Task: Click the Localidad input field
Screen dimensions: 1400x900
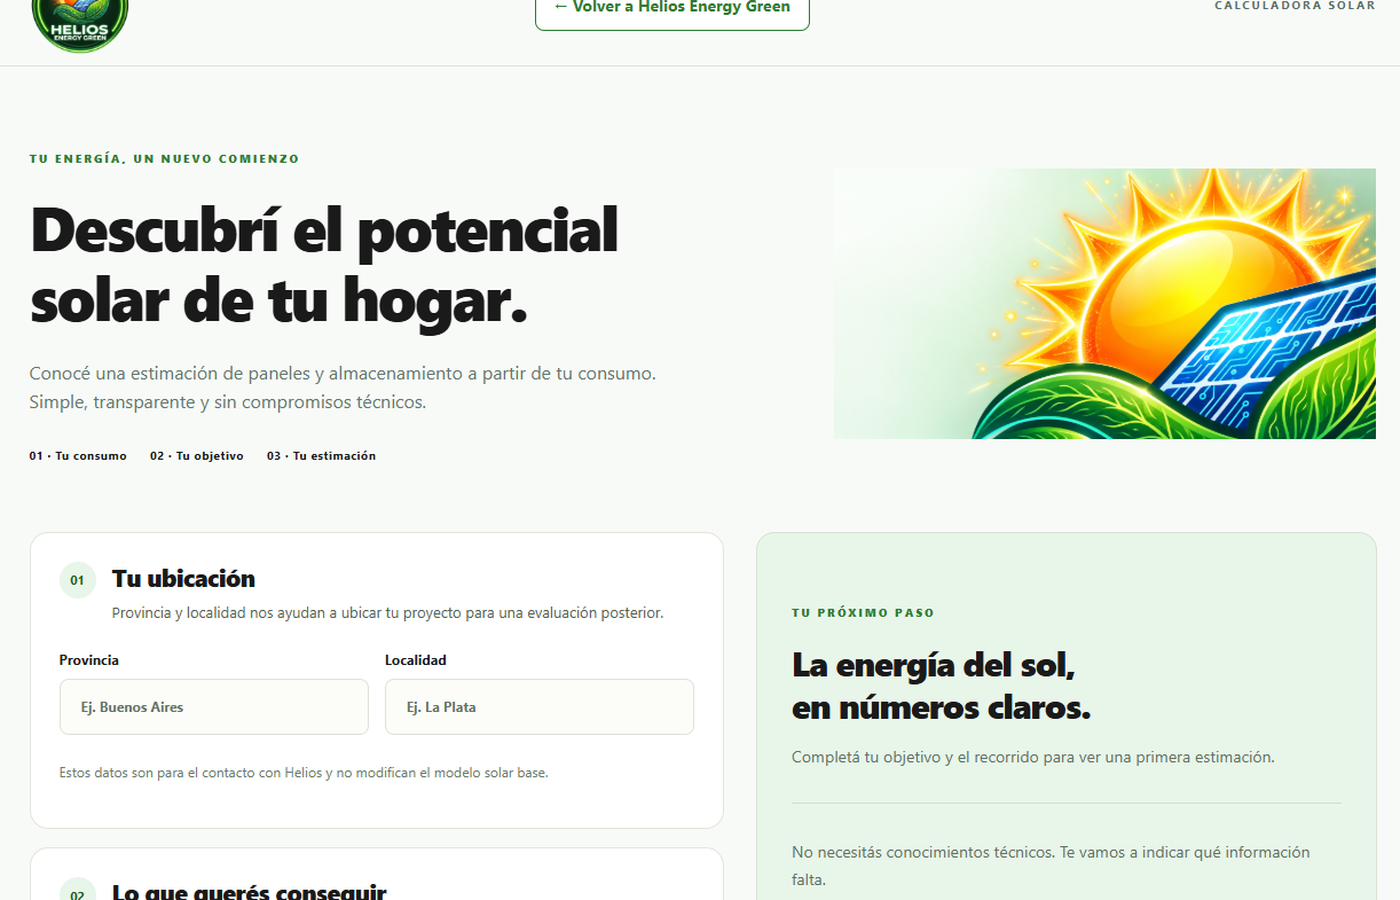Action: click(539, 707)
